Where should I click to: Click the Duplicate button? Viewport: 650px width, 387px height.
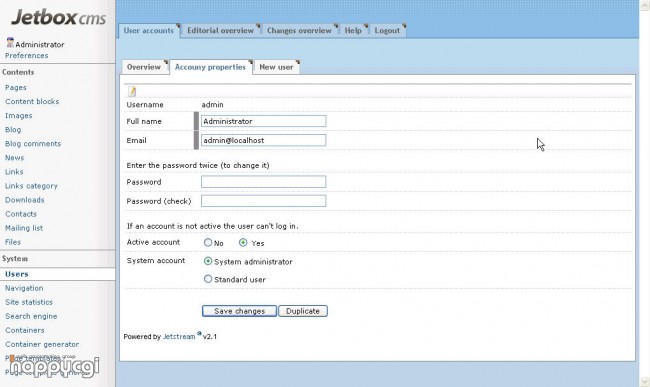(303, 311)
